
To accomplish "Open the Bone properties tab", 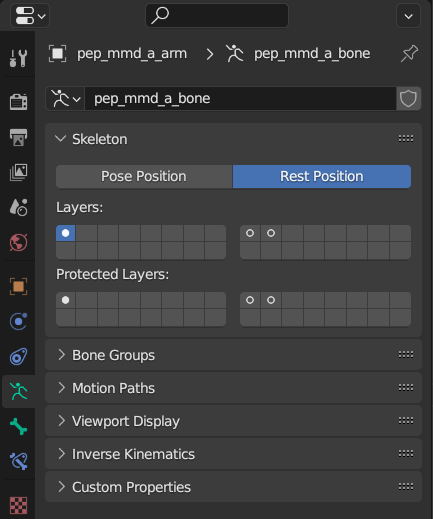I will [x=18, y=427].
